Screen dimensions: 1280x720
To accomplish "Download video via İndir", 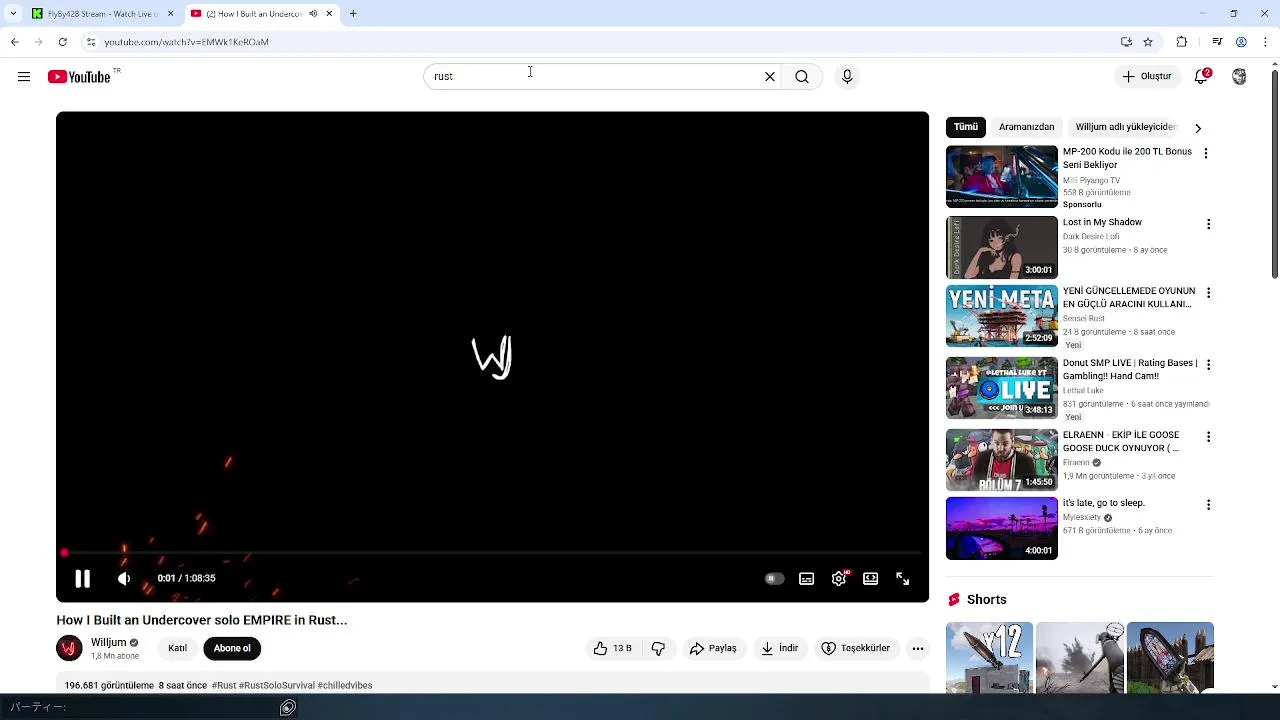I will (780, 648).
